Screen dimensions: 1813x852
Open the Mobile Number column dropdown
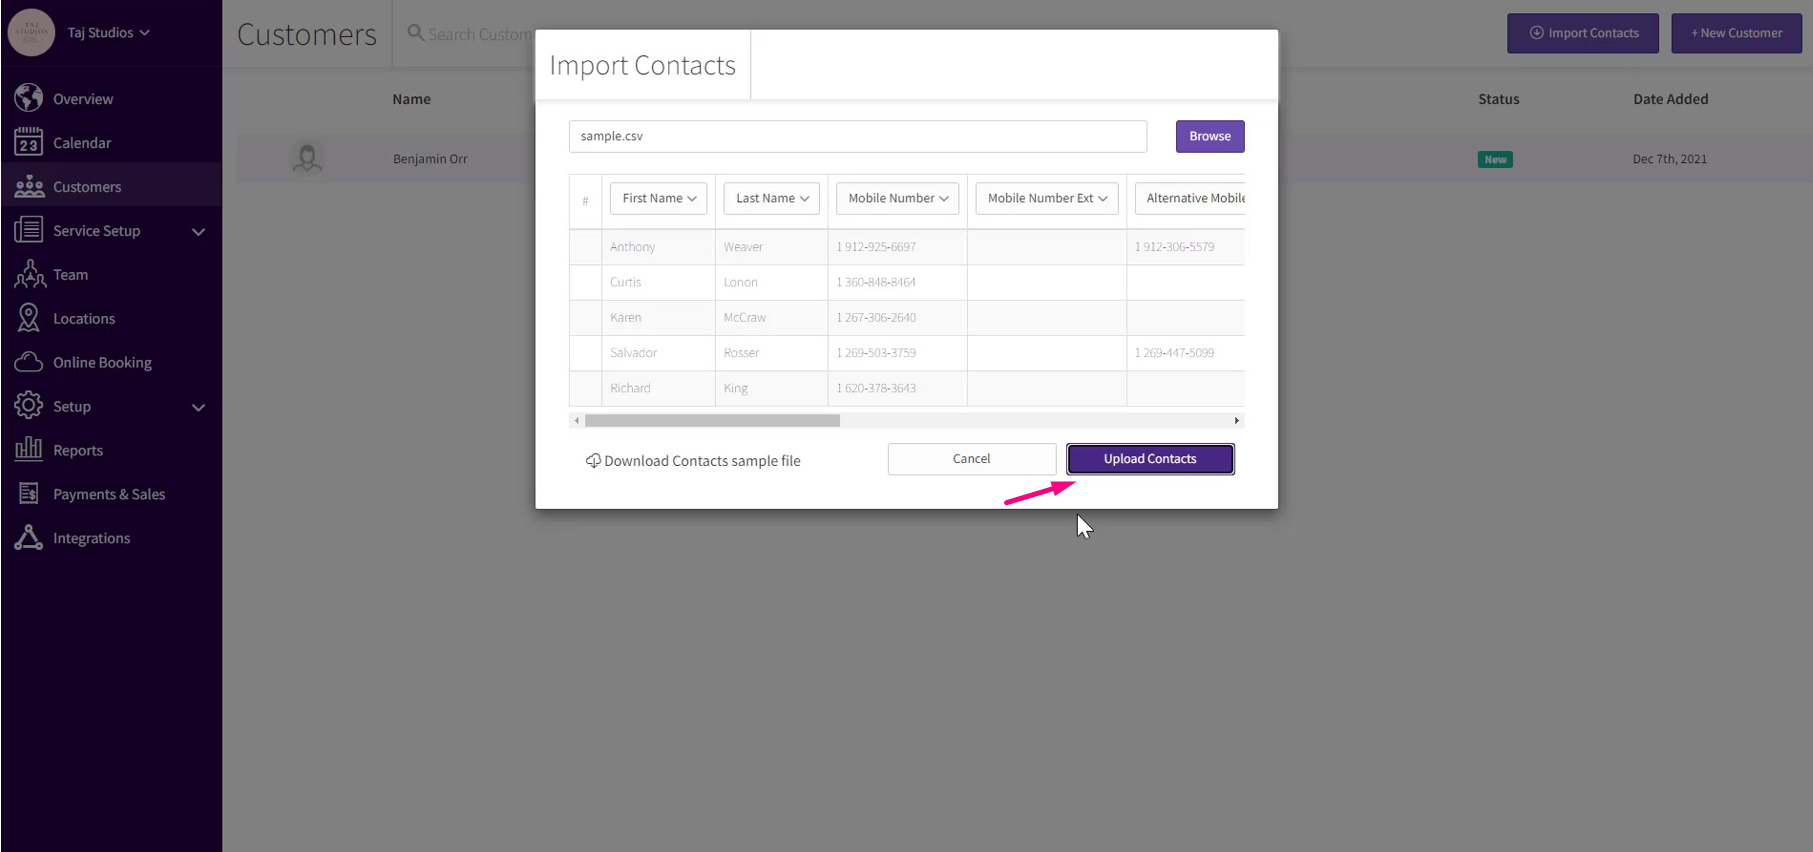pos(897,198)
